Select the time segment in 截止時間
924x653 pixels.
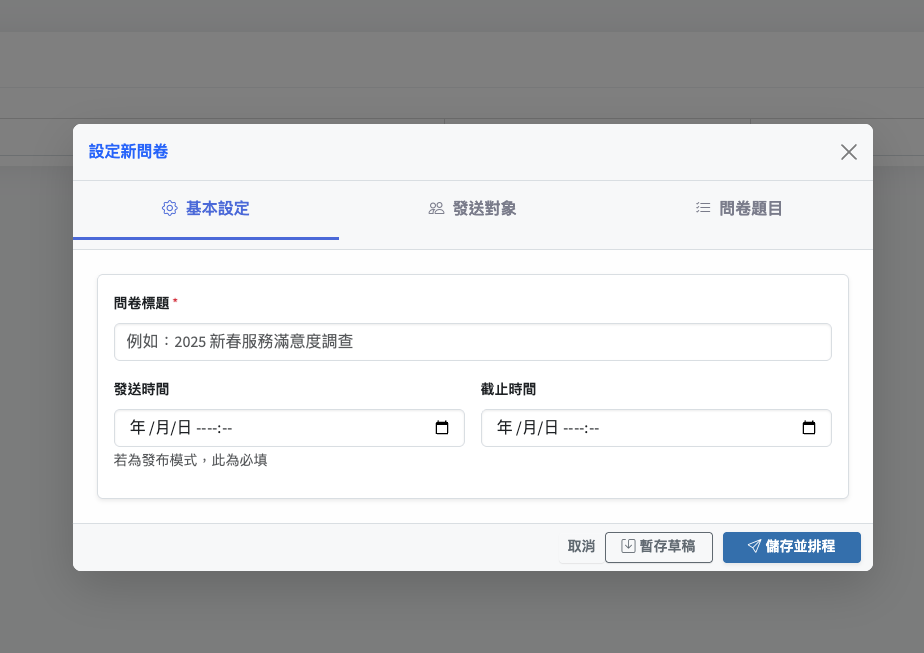point(581,428)
